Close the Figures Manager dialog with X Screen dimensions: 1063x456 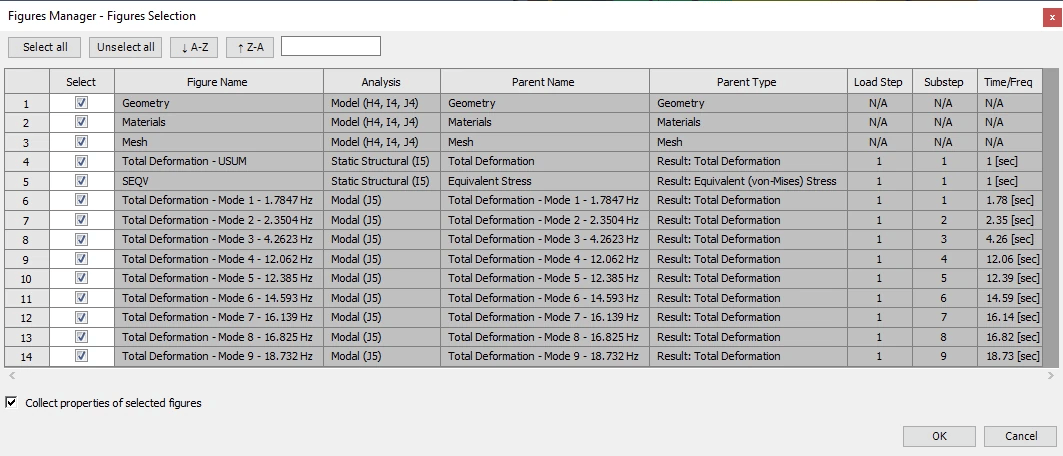(1052, 18)
